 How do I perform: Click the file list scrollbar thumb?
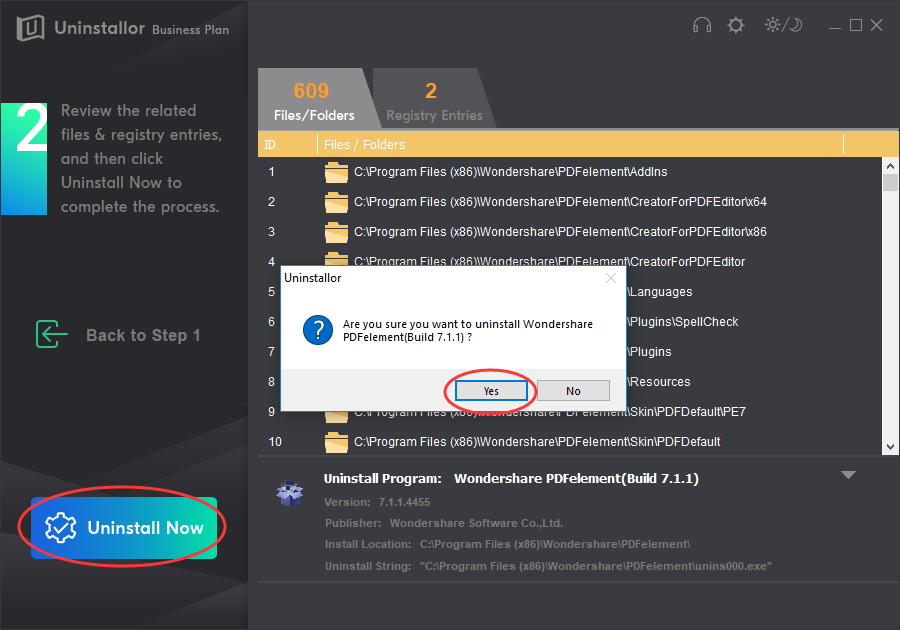[x=890, y=183]
